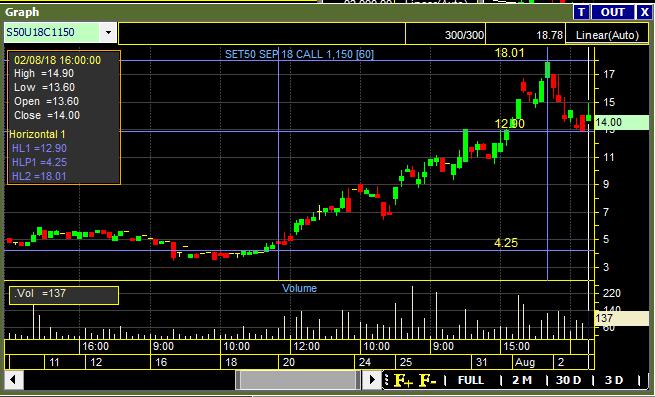655x397 pixels.
Task: Click the .Vol =137 info box
Action: pos(64,295)
